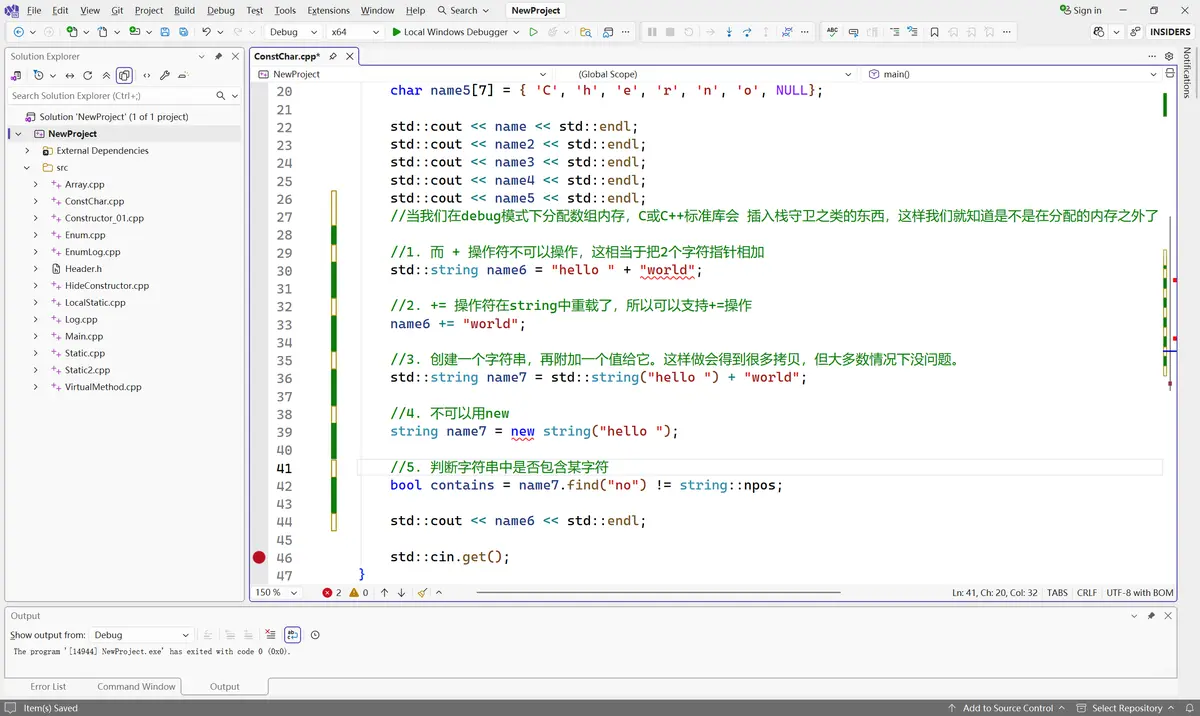Image resolution: width=1200 pixels, height=716 pixels.
Task: Toggle a bookmark on the current line
Action: (934, 31)
